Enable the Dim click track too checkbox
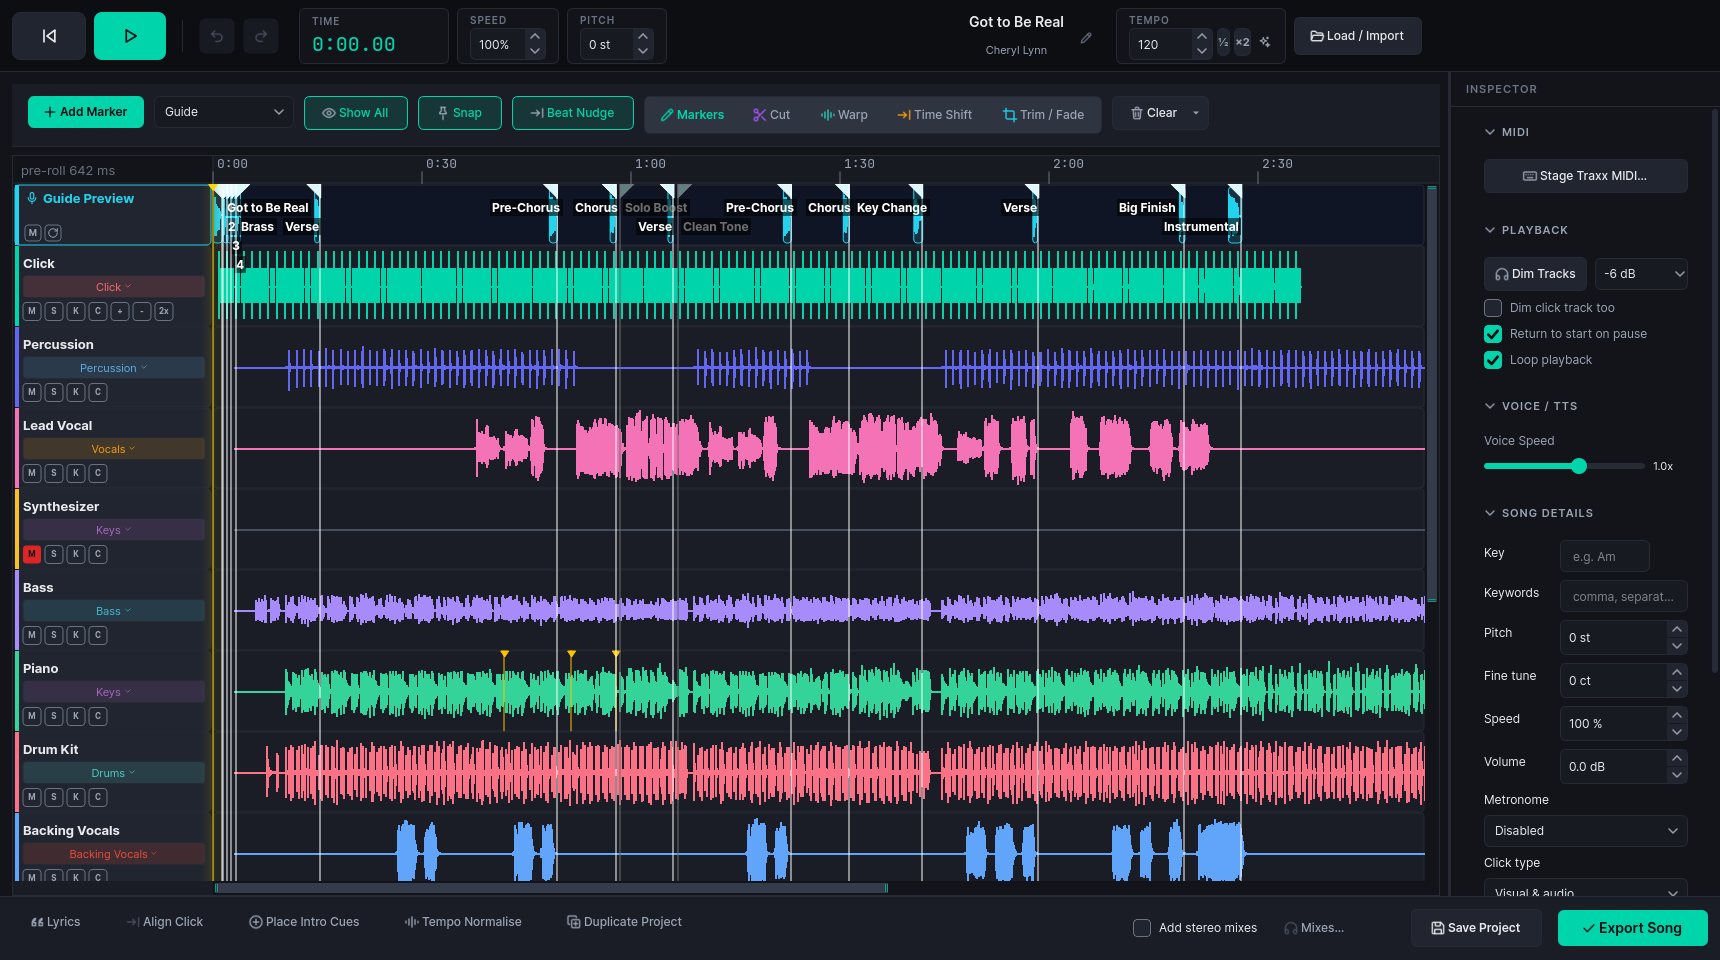The image size is (1720, 960). tap(1493, 308)
